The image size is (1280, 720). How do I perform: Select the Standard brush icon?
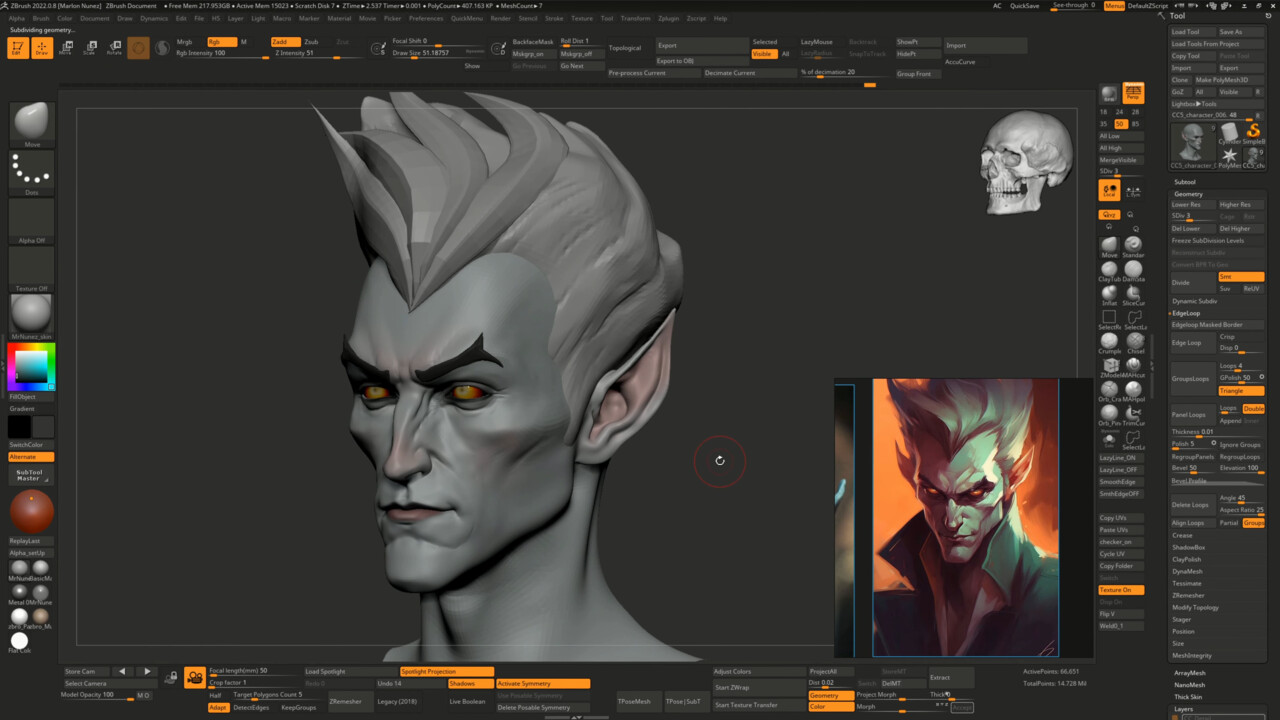point(1133,246)
